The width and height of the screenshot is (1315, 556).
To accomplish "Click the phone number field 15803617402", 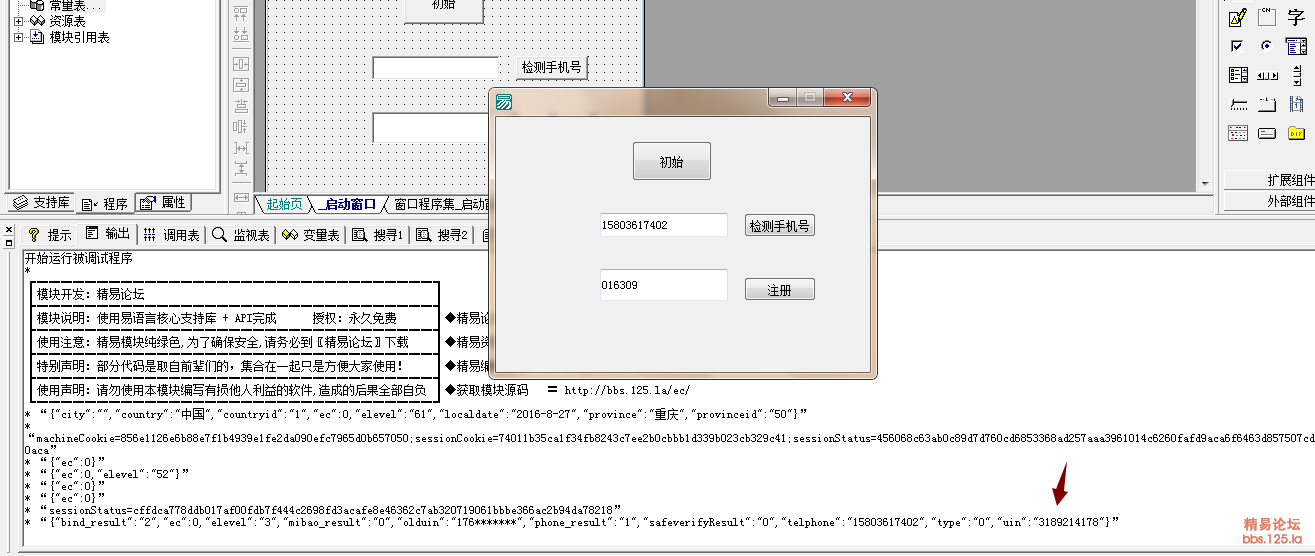I will 663,226.
